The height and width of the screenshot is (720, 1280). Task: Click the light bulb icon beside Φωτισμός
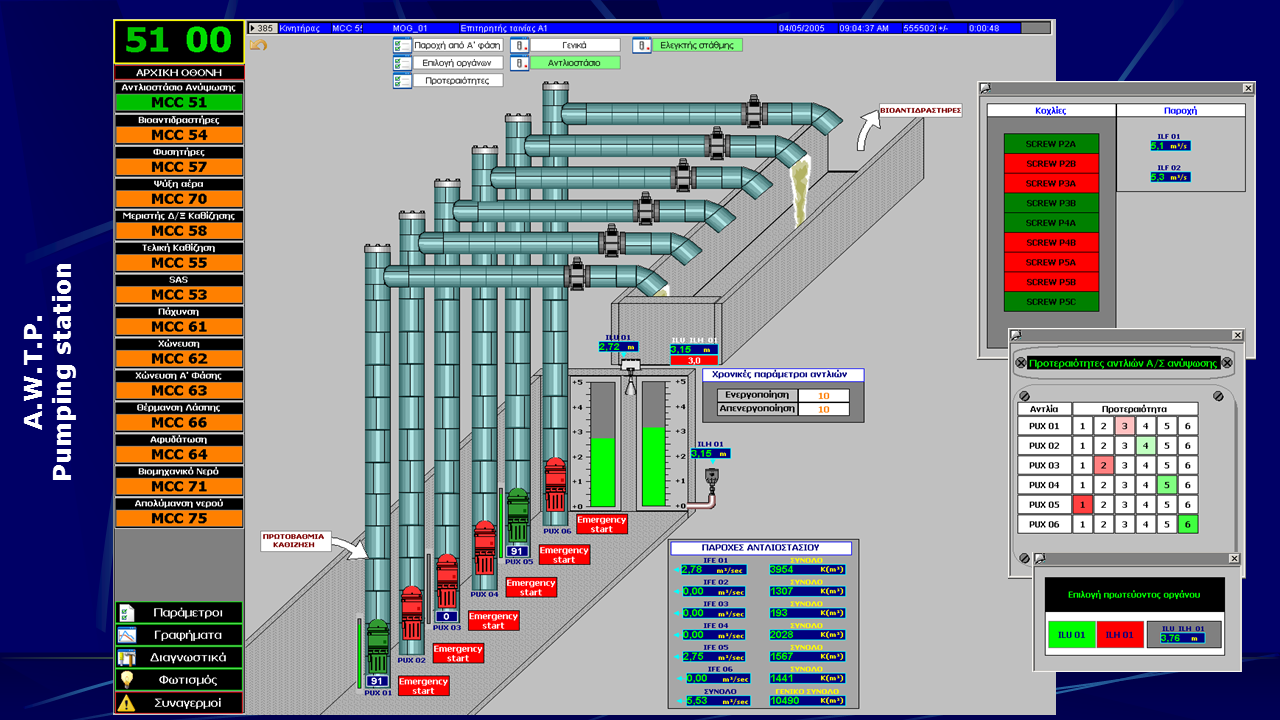pyautogui.click(x=127, y=680)
